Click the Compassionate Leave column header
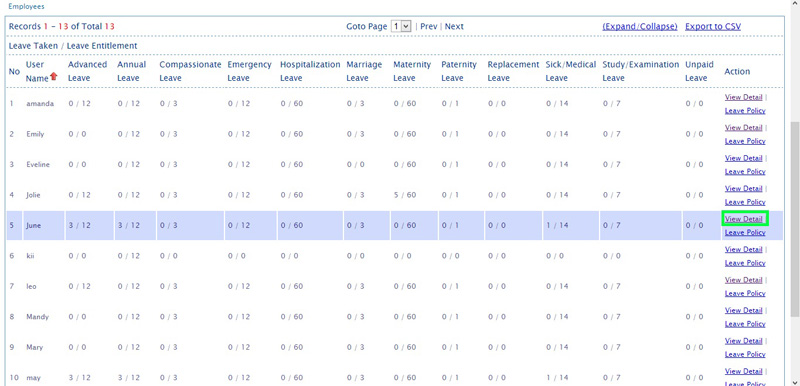This screenshot has width=800, height=386. pyautogui.click(x=190, y=71)
